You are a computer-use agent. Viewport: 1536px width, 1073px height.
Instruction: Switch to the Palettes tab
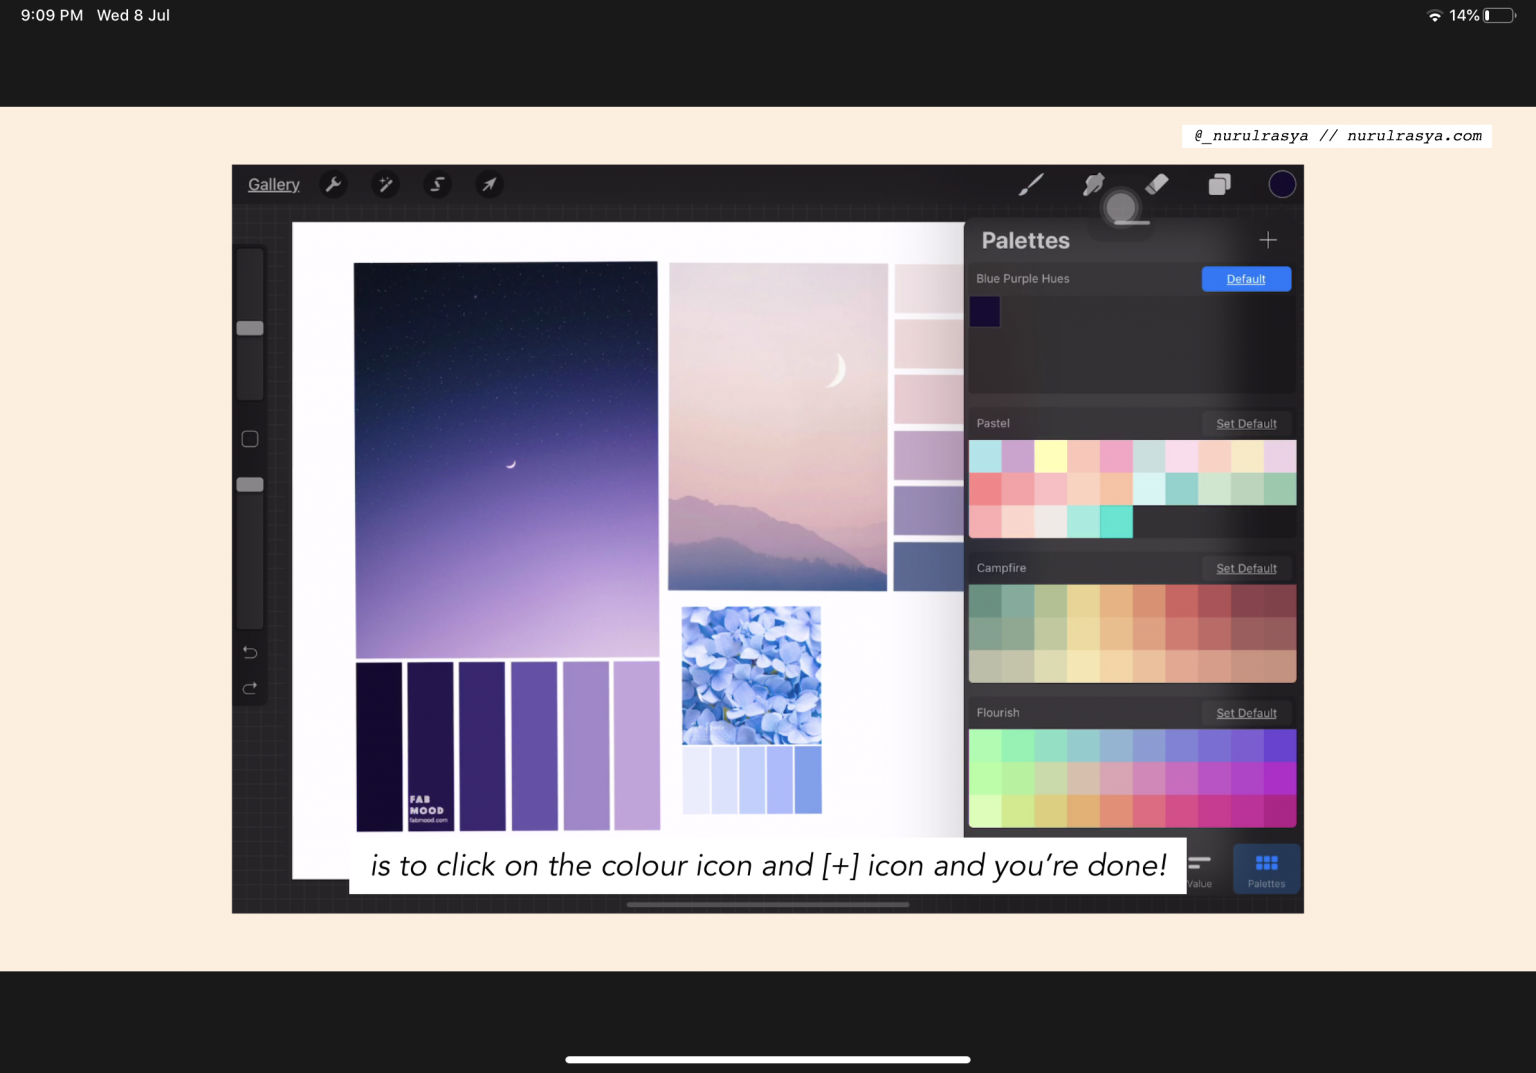pyautogui.click(x=1266, y=868)
